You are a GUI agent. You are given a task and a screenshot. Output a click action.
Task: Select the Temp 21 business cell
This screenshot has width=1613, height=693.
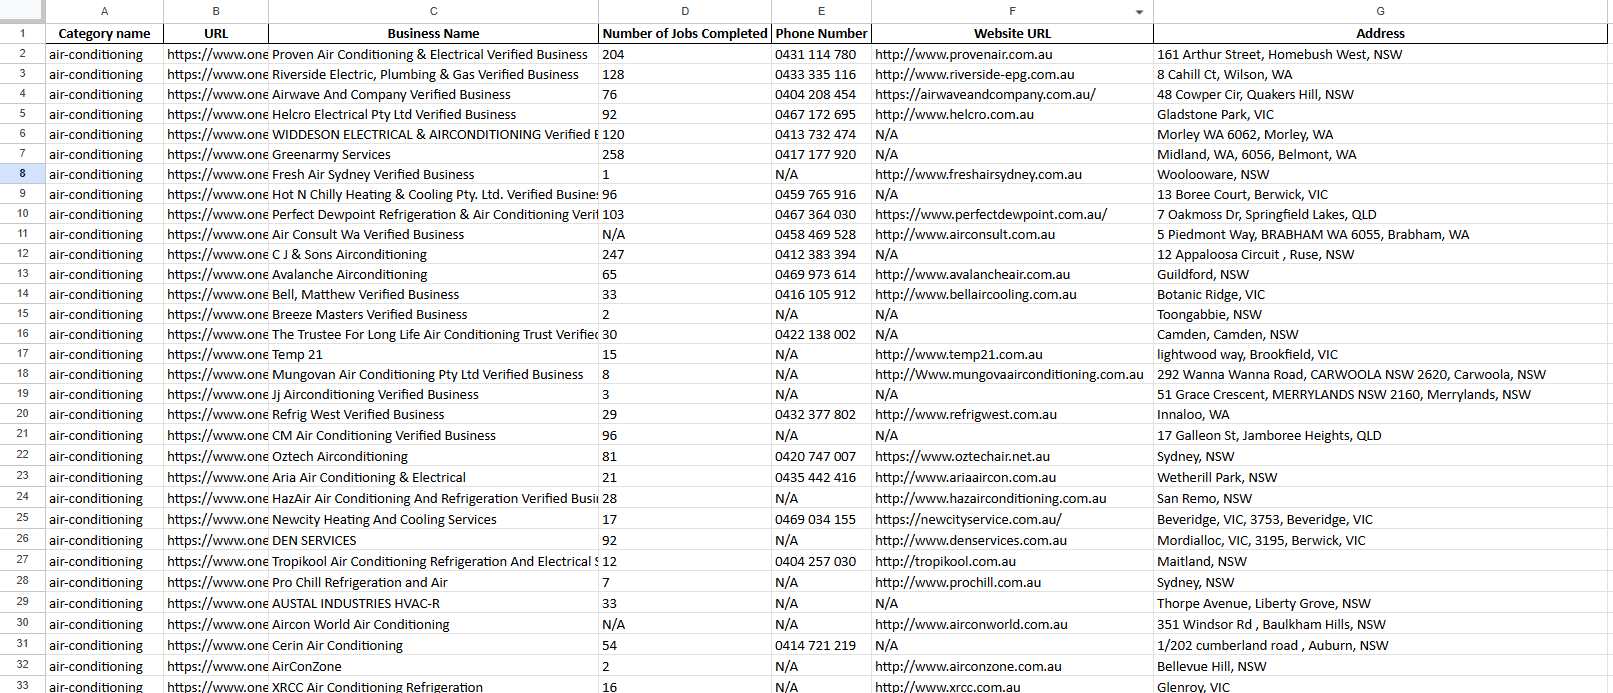tap(434, 354)
